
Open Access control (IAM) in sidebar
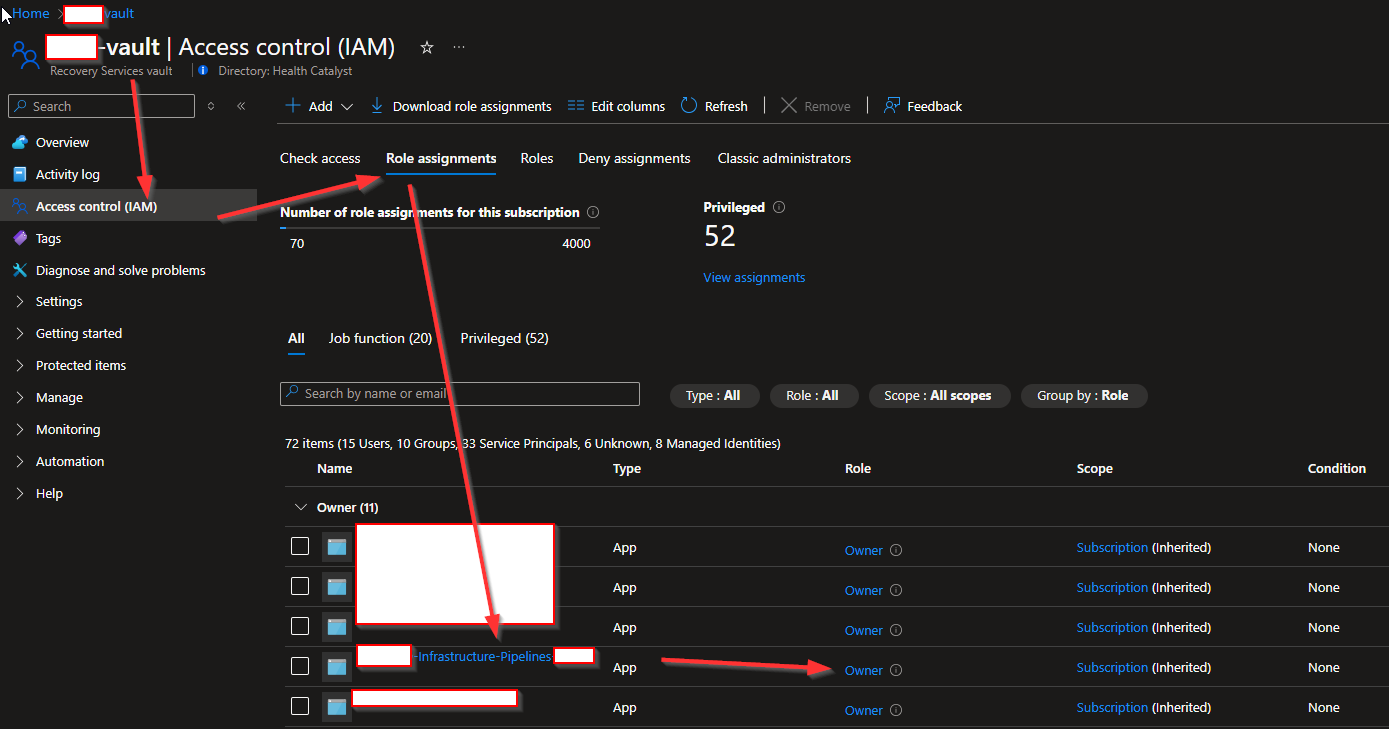(x=128, y=206)
